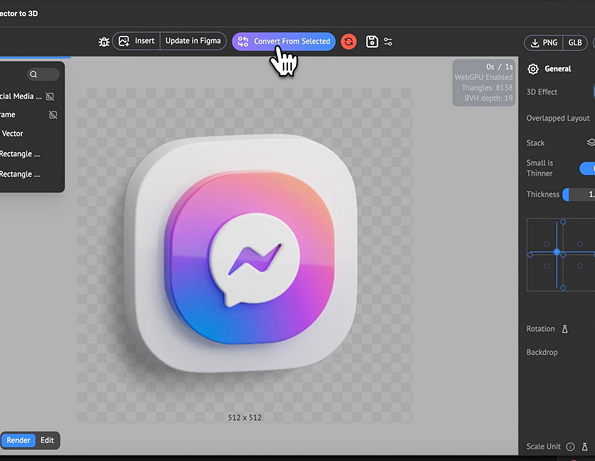
Task: Export as GLB
Action: pyautogui.click(x=575, y=42)
